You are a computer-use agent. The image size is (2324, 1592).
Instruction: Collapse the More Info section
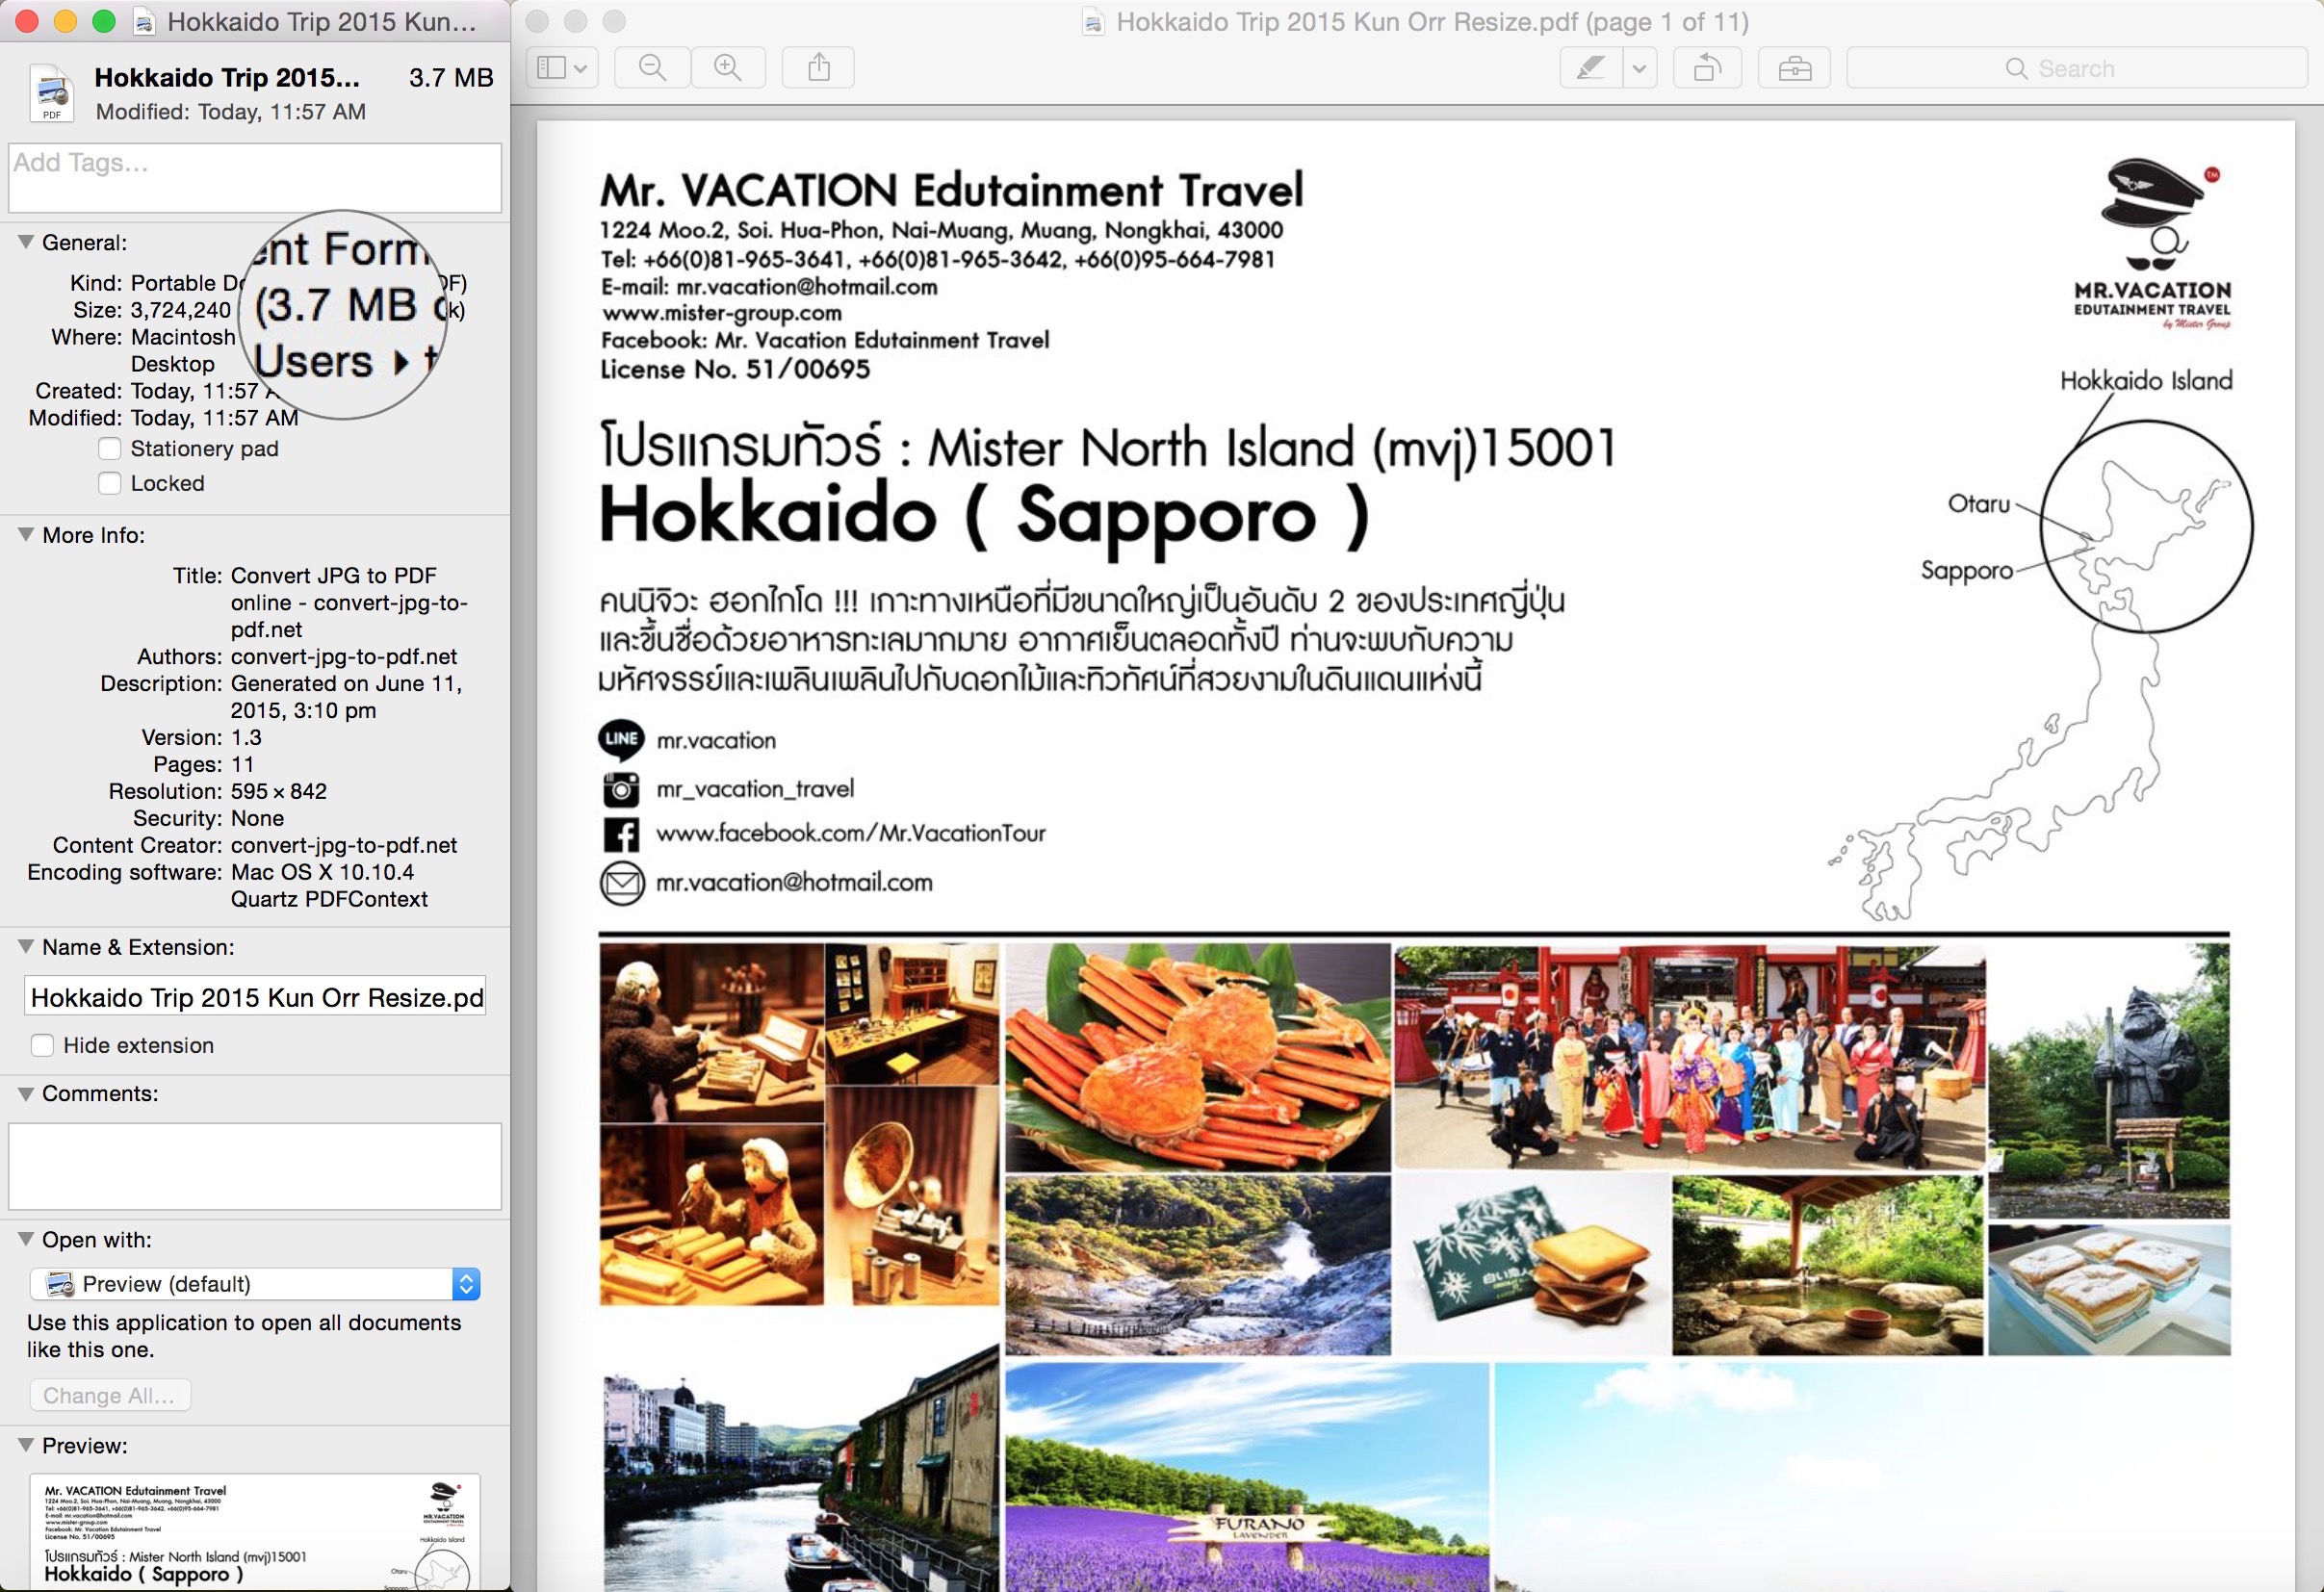click(x=26, y=535)
